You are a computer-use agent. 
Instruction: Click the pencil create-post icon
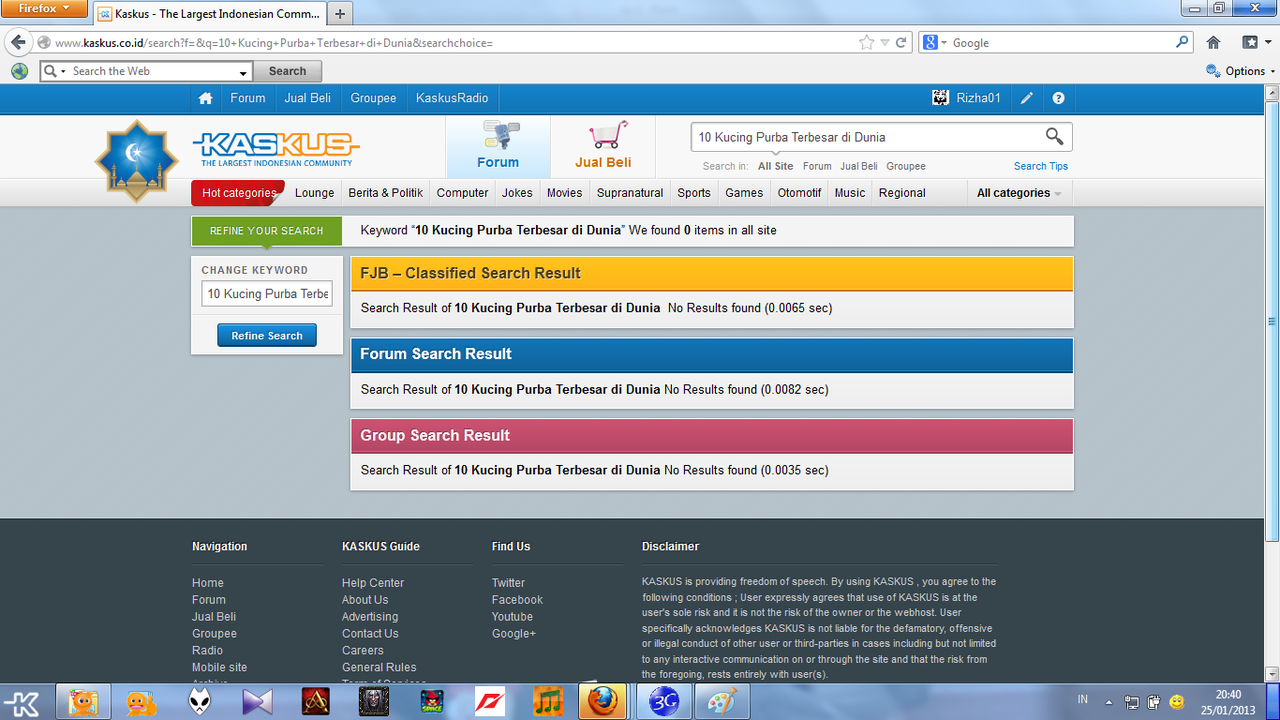pos(1026,98)
